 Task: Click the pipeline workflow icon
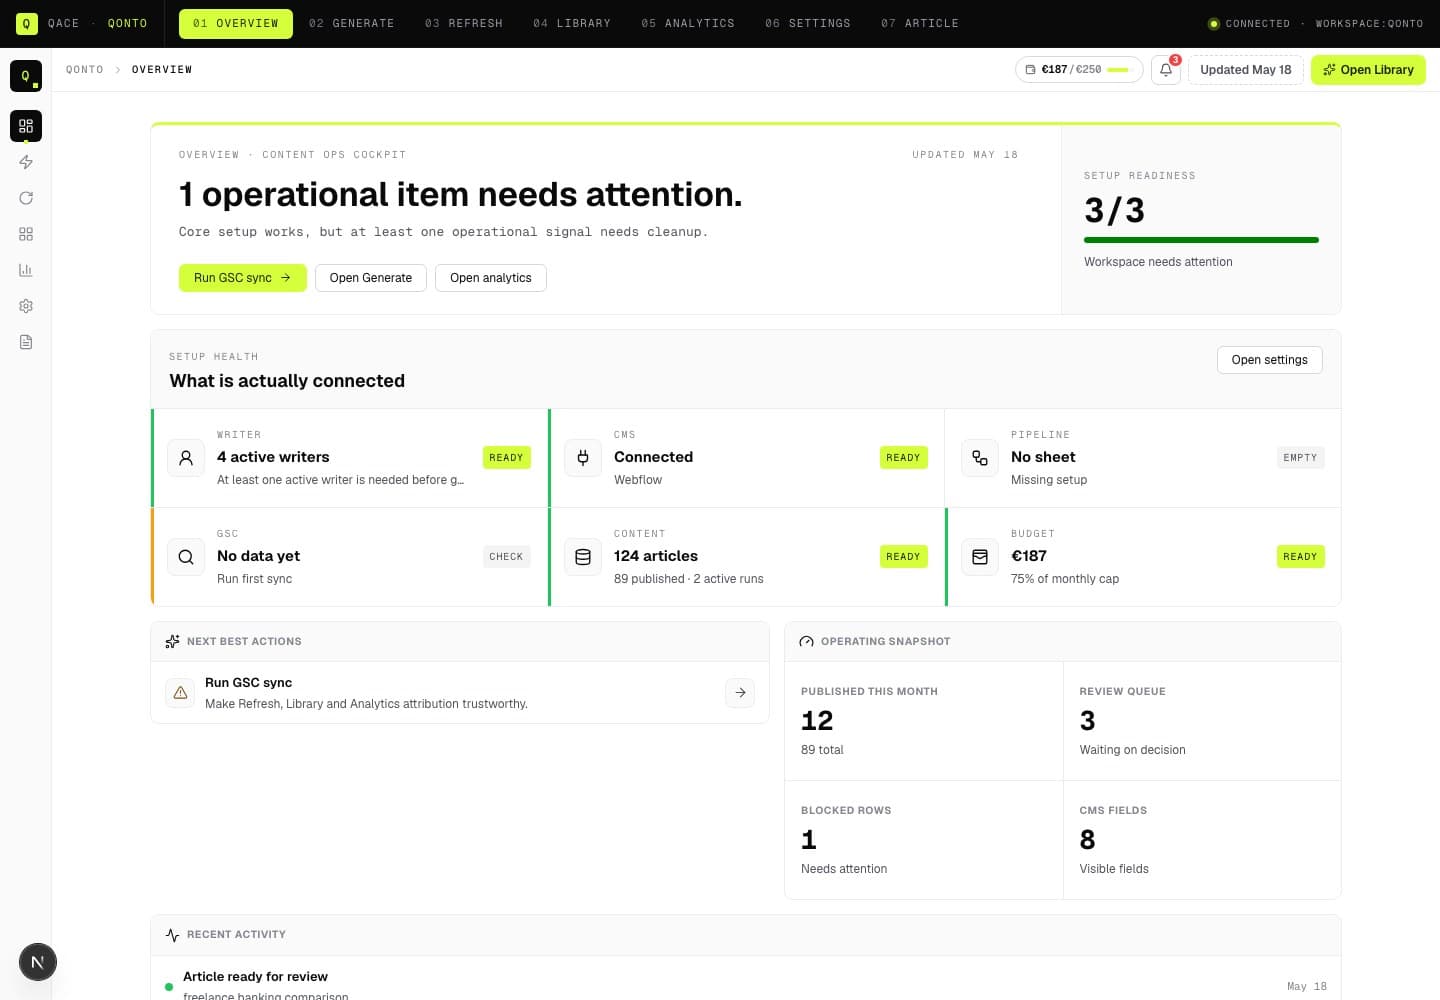click(980, 458)
